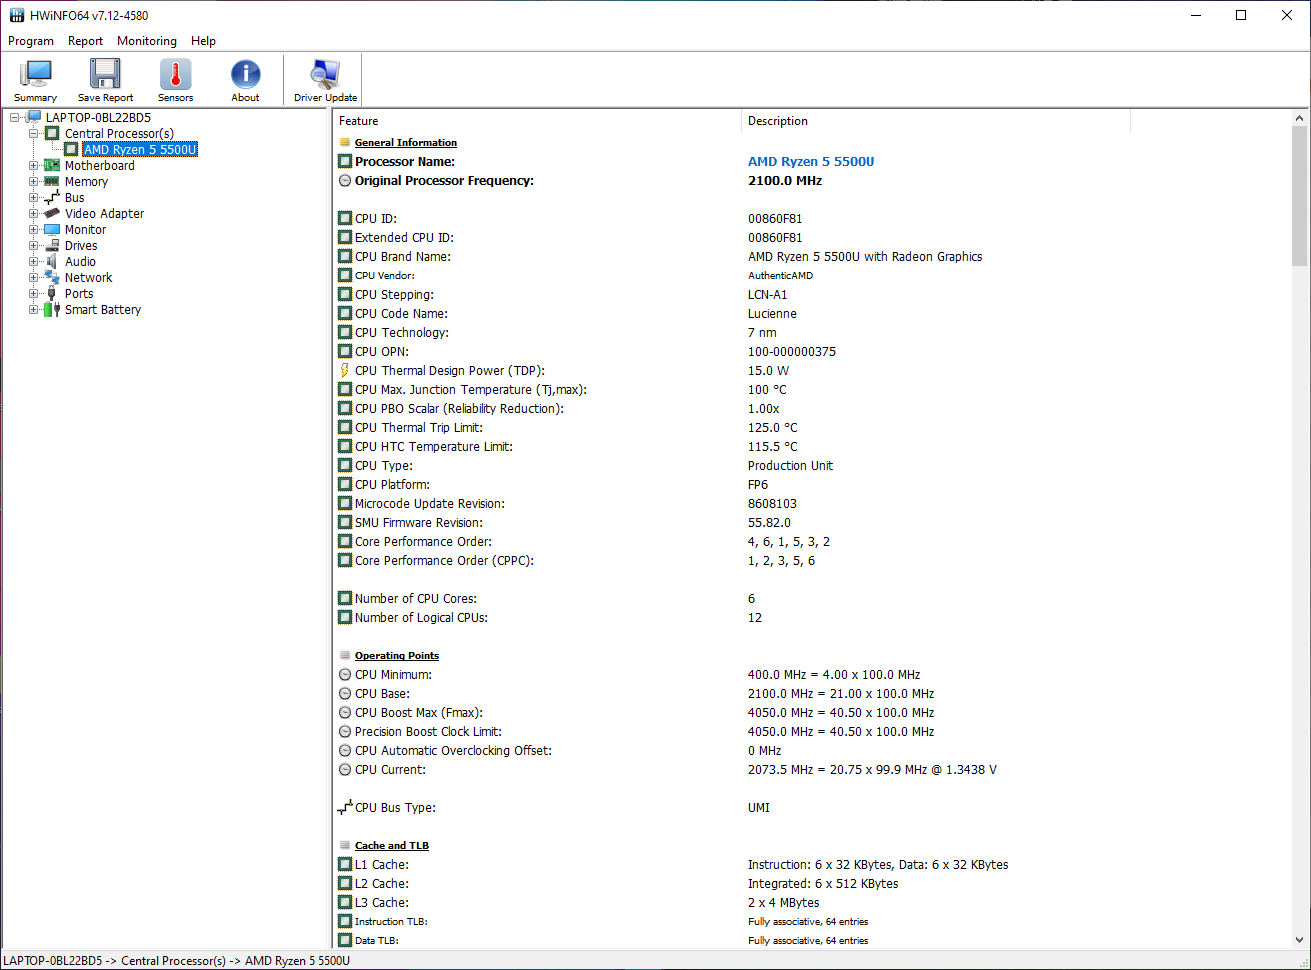Click the Feature column header
The width and height of the screenshot is (1311, 970).
[x=358, y=121]
